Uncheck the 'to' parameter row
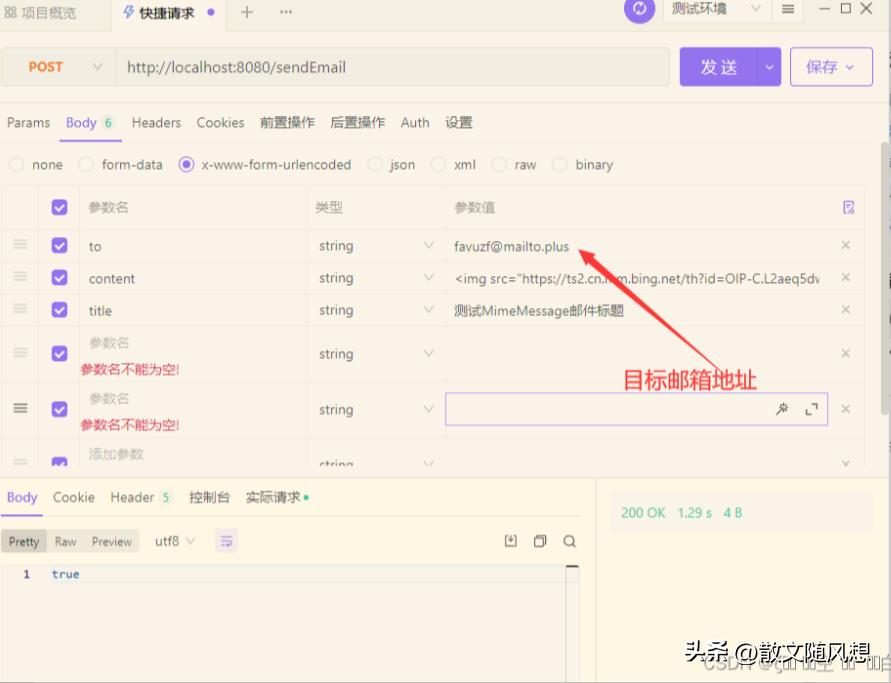The image size is (891, 683). 59,245
